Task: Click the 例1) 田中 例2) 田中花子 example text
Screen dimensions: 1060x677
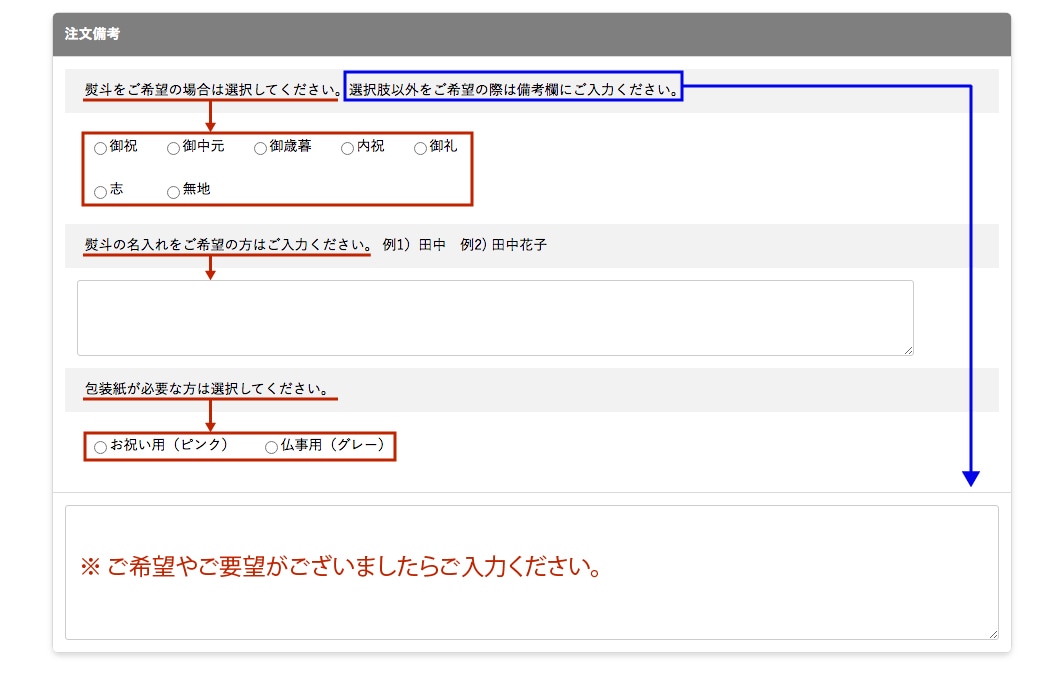Action: pos(464,245)
